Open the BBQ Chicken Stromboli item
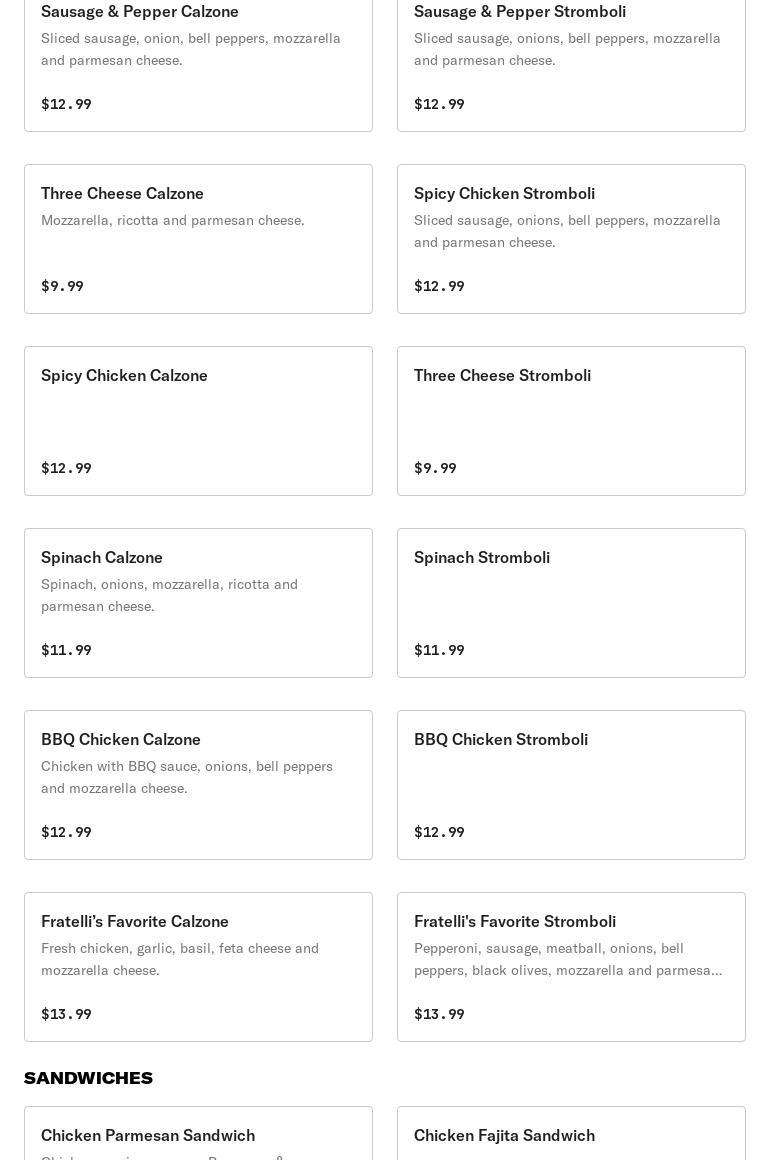770x1160 pixels. pyautogui.click(x=571, y=785)
